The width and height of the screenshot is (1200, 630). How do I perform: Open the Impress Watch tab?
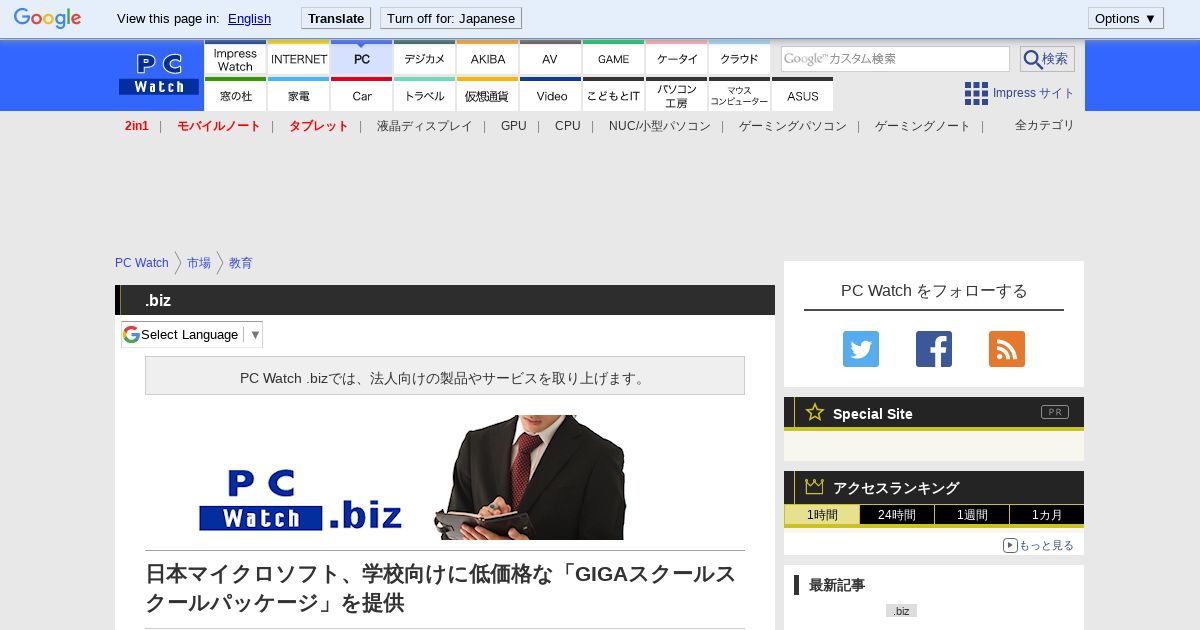(235, 59)
